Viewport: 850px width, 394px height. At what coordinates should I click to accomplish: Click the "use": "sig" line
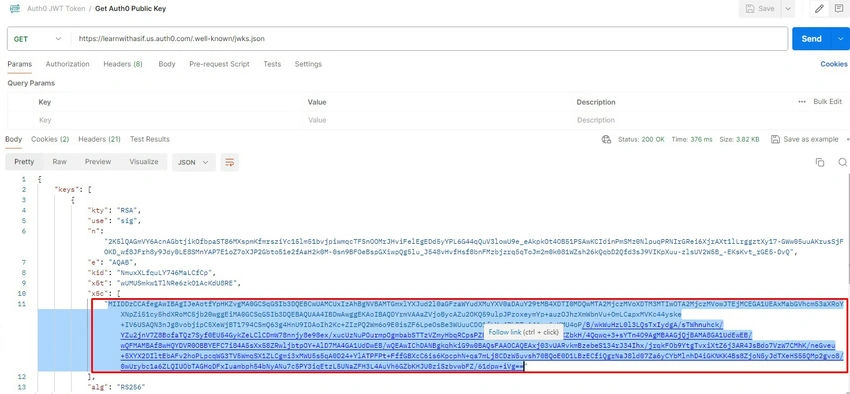pos(114,221)
